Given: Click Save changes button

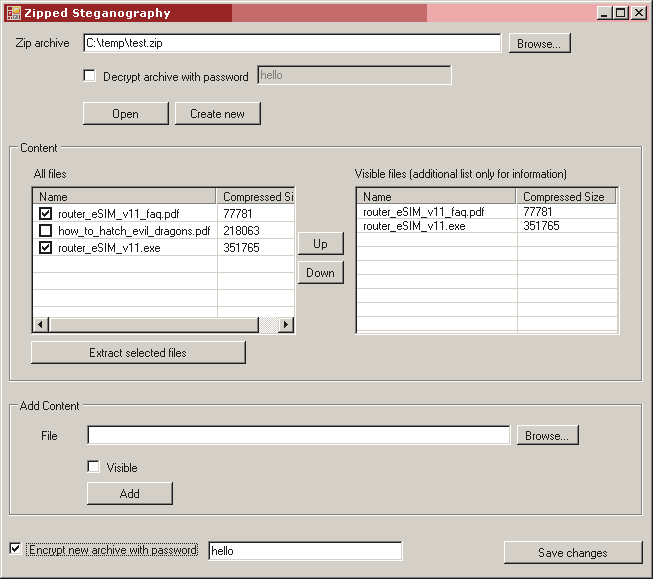Looking at the screenshot, I should click(x=573, y=553).
